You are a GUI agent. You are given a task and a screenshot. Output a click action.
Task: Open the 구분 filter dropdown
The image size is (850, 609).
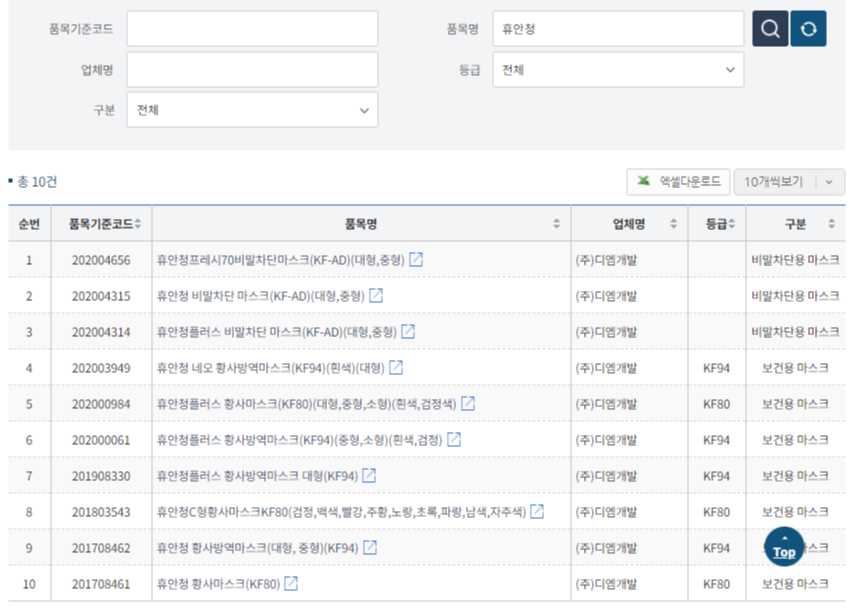(x=252, y=110)
